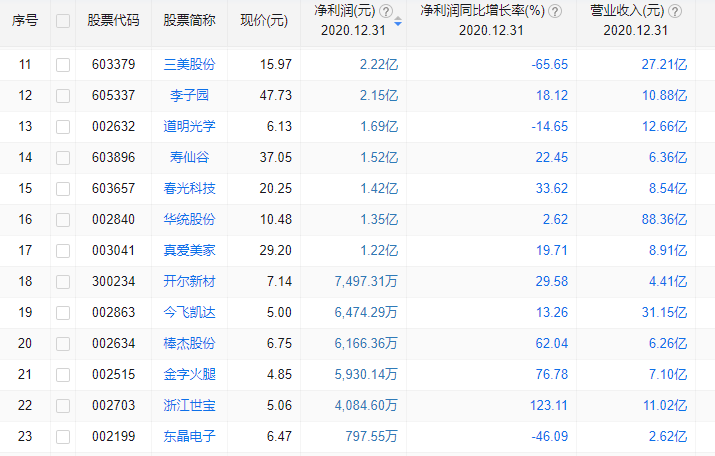
Task: Select stock code 300234
Action: pos(114,281)
